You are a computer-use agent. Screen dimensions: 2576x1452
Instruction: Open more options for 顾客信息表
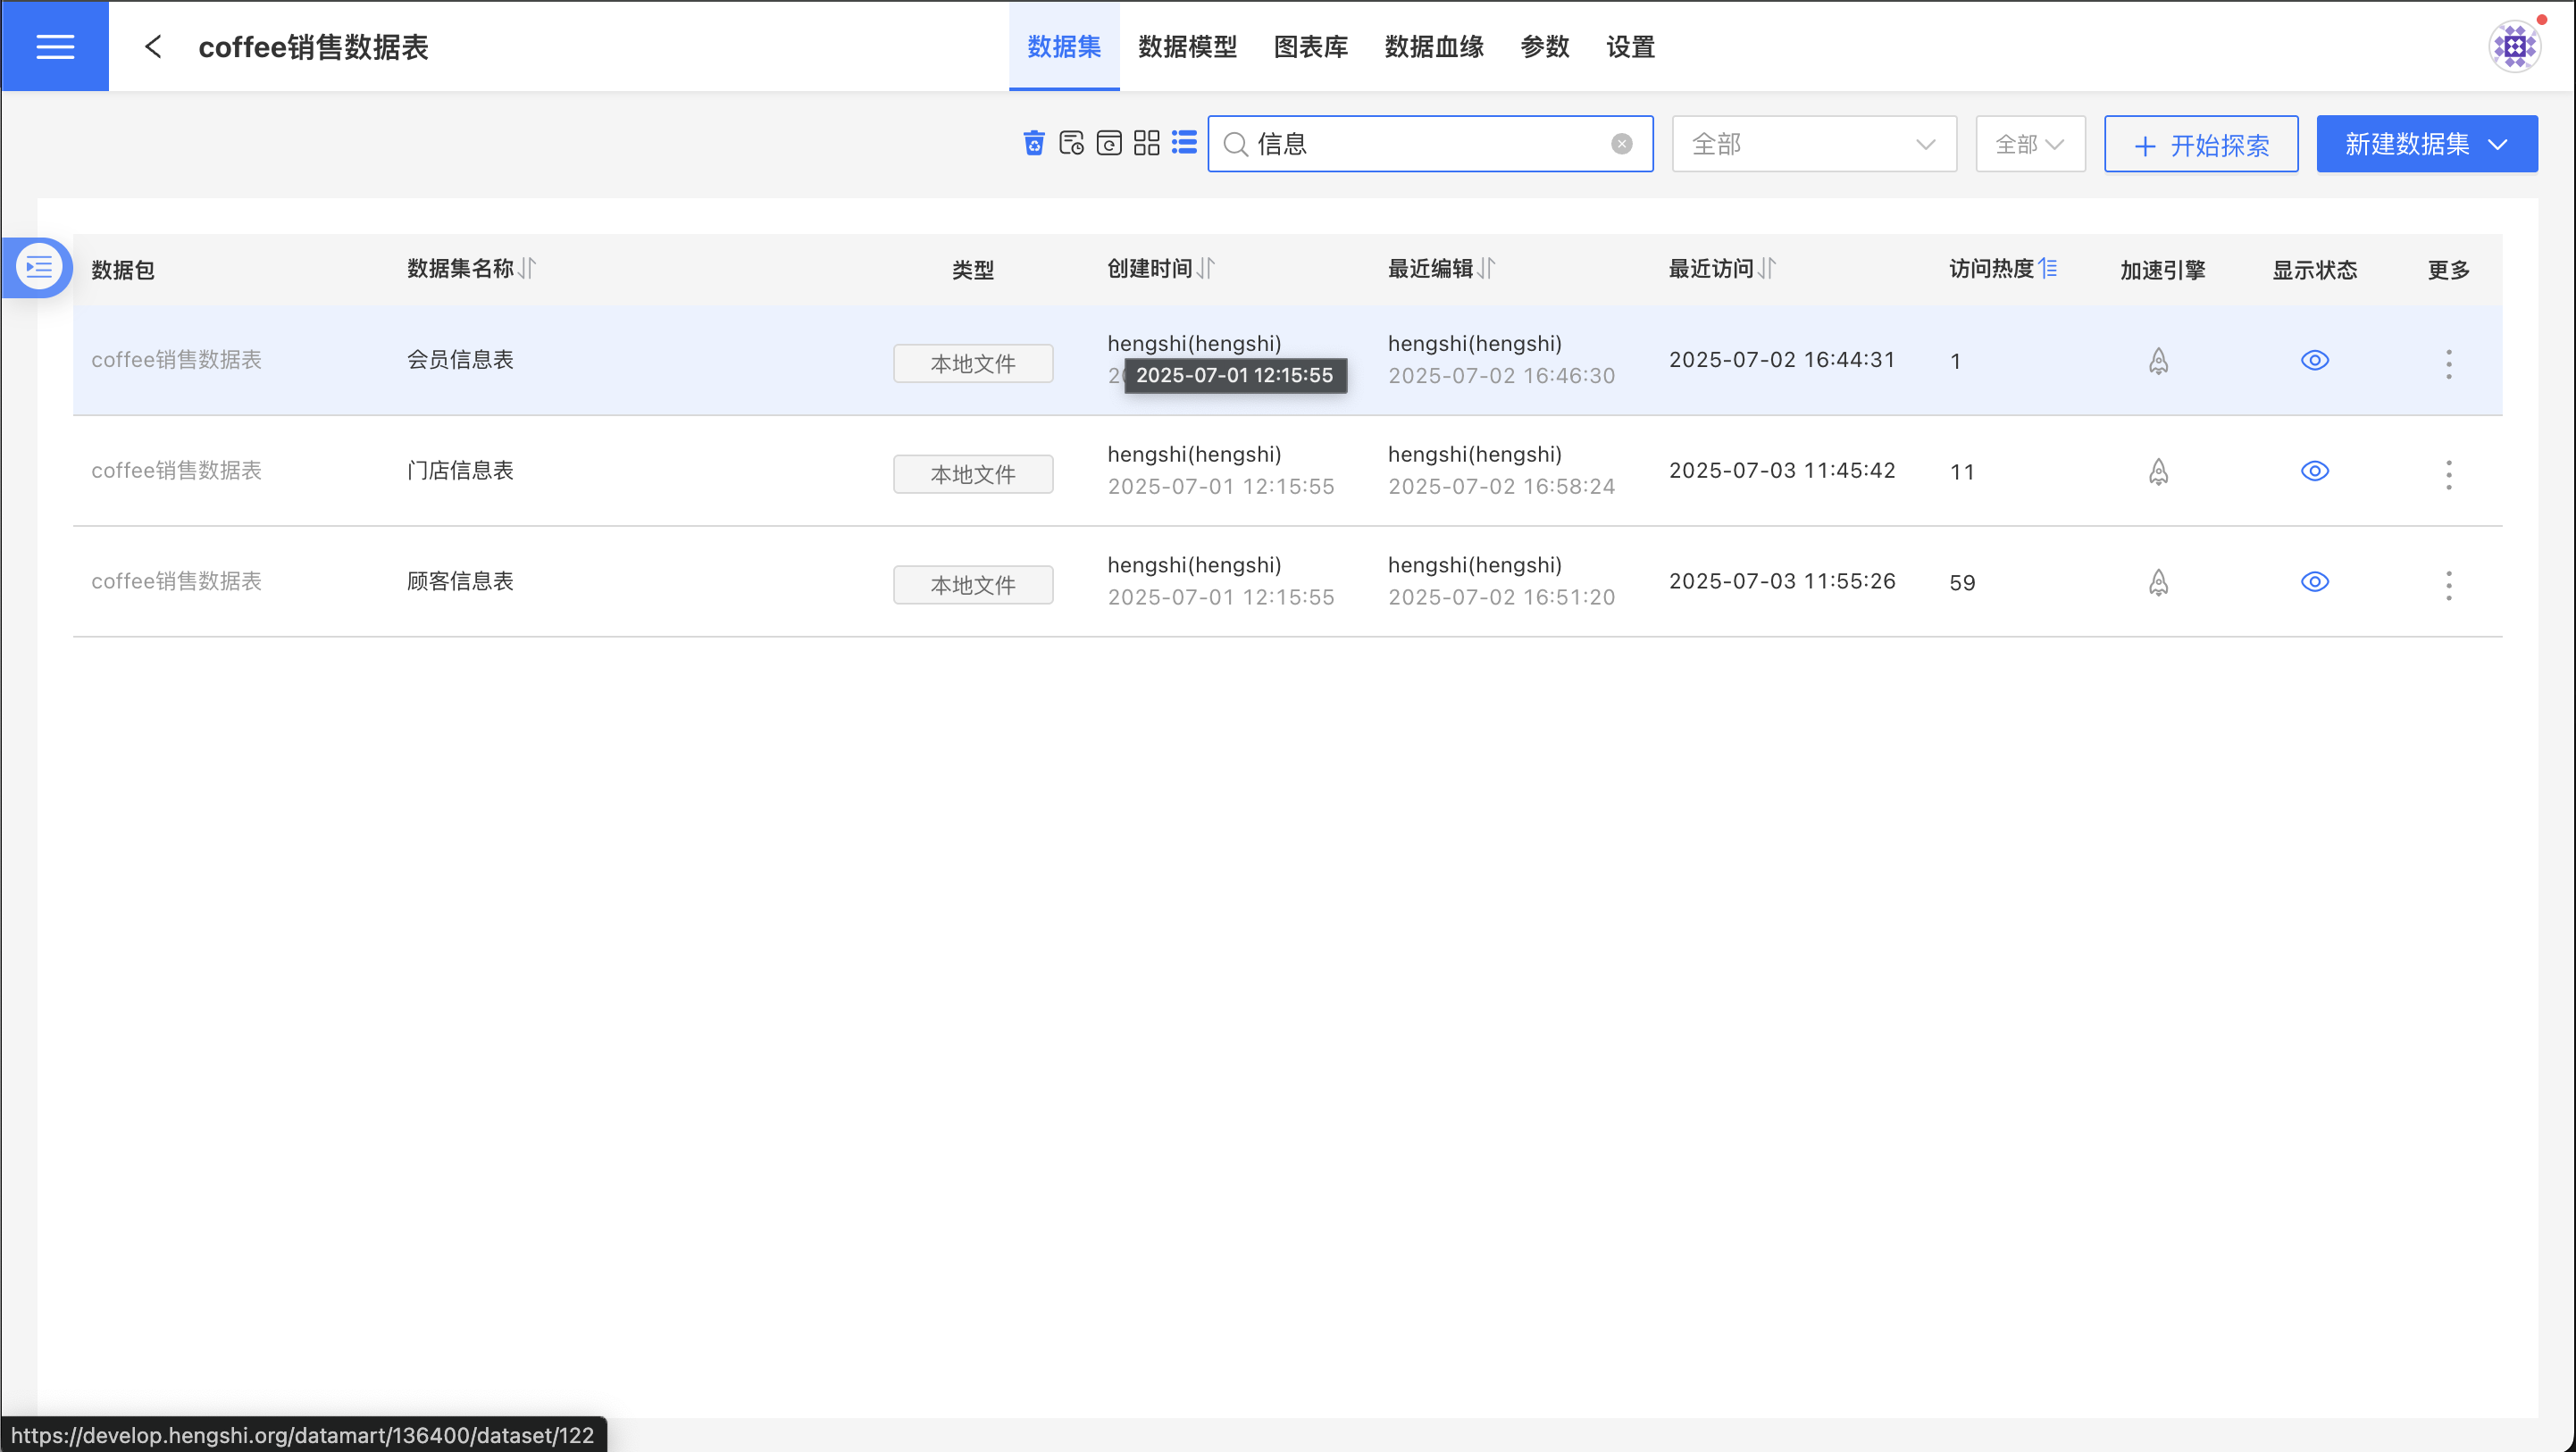pos(2448,584)
